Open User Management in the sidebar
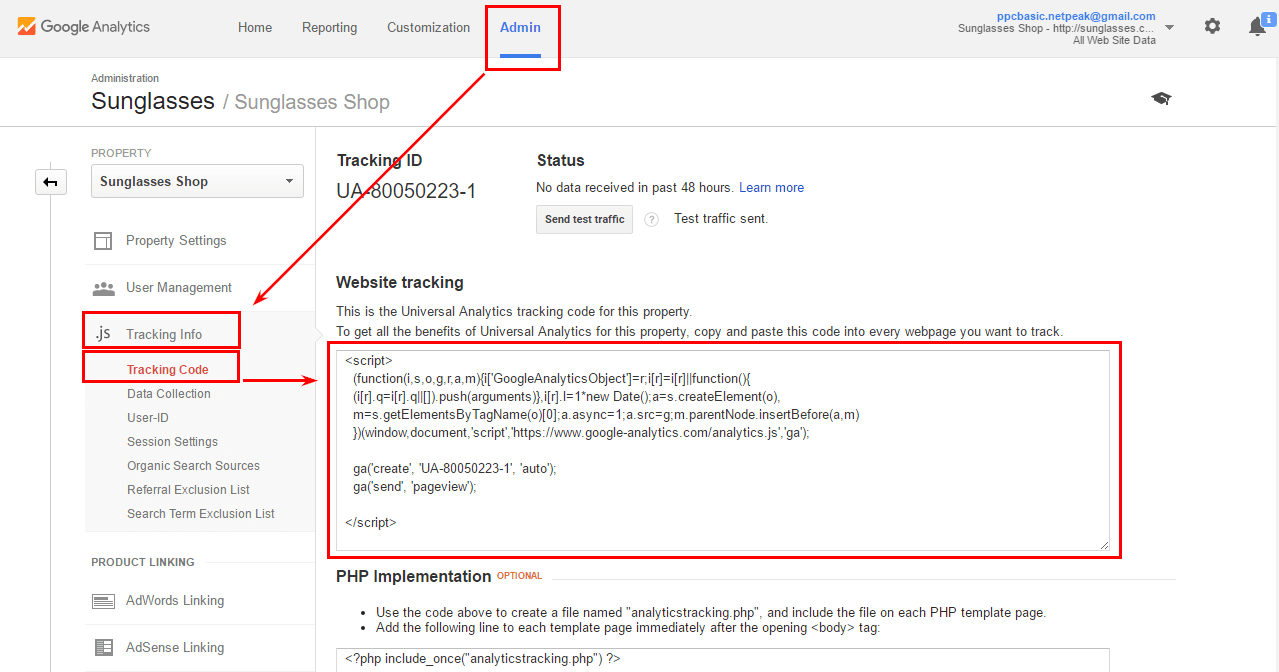1279x672 pixels. [x=179, y=288]
